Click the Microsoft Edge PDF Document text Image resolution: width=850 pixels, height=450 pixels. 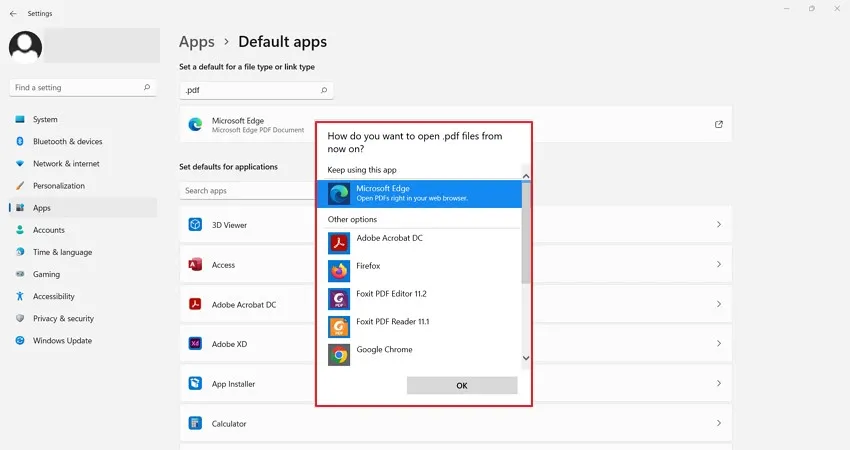point(258,130)
